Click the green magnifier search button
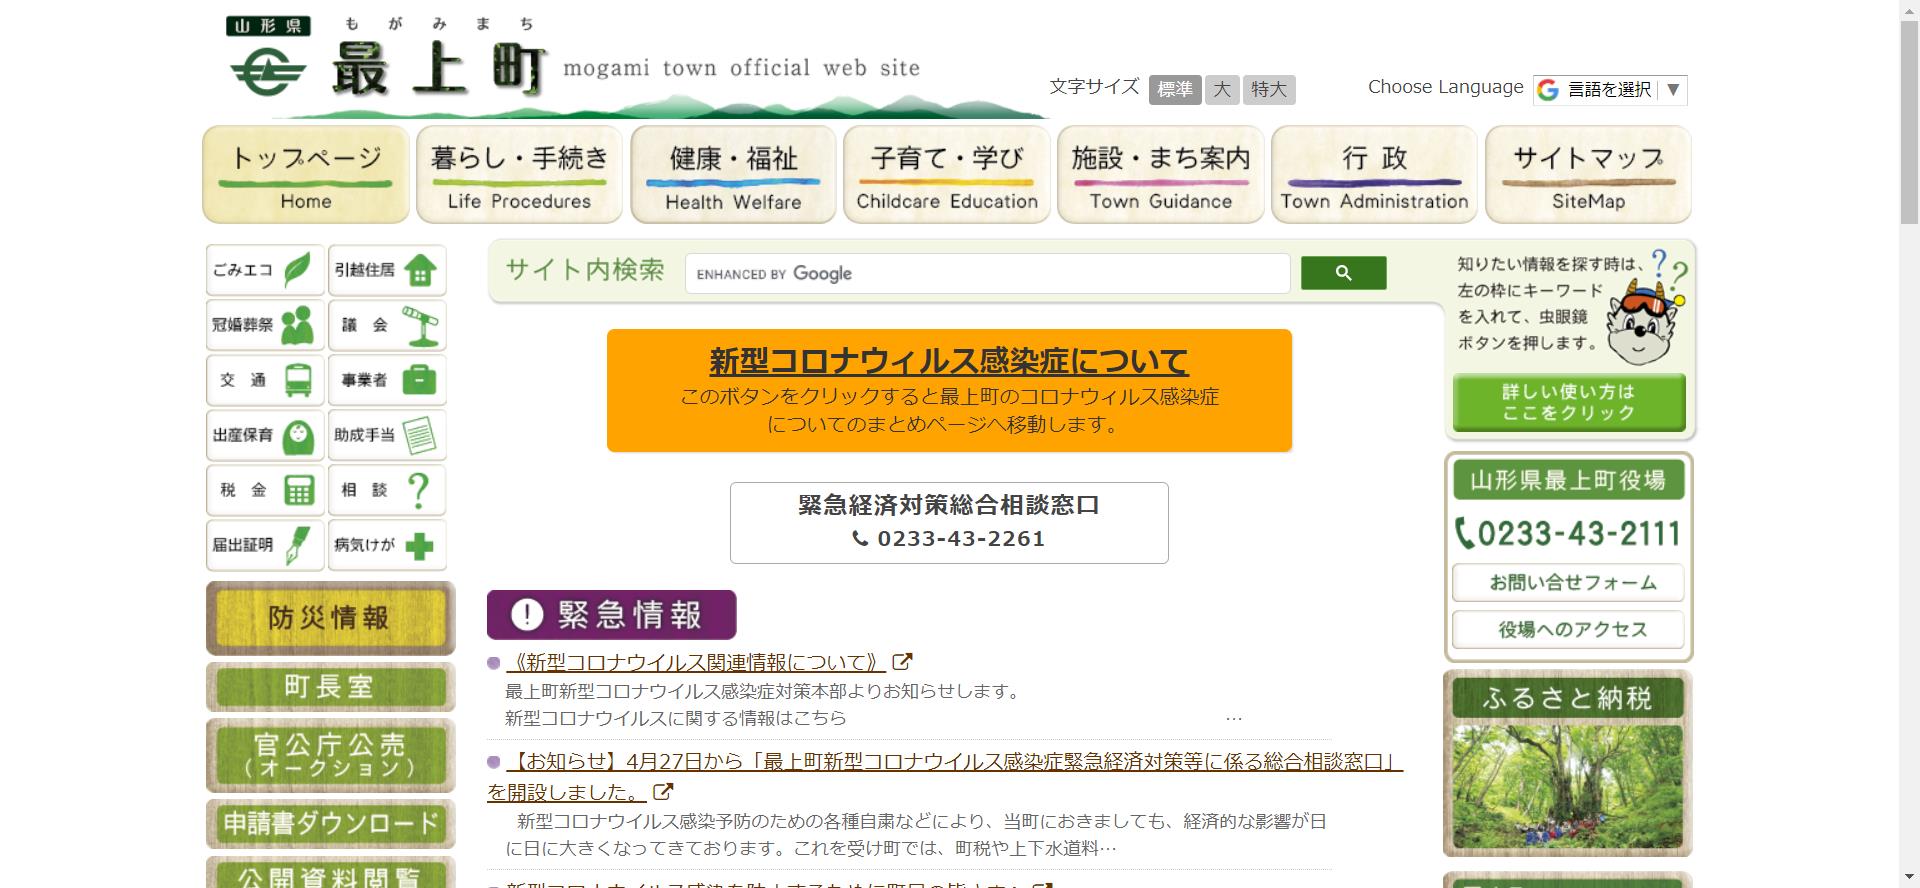Screen dimensions: 1920x888 [x=1343, y=273]
